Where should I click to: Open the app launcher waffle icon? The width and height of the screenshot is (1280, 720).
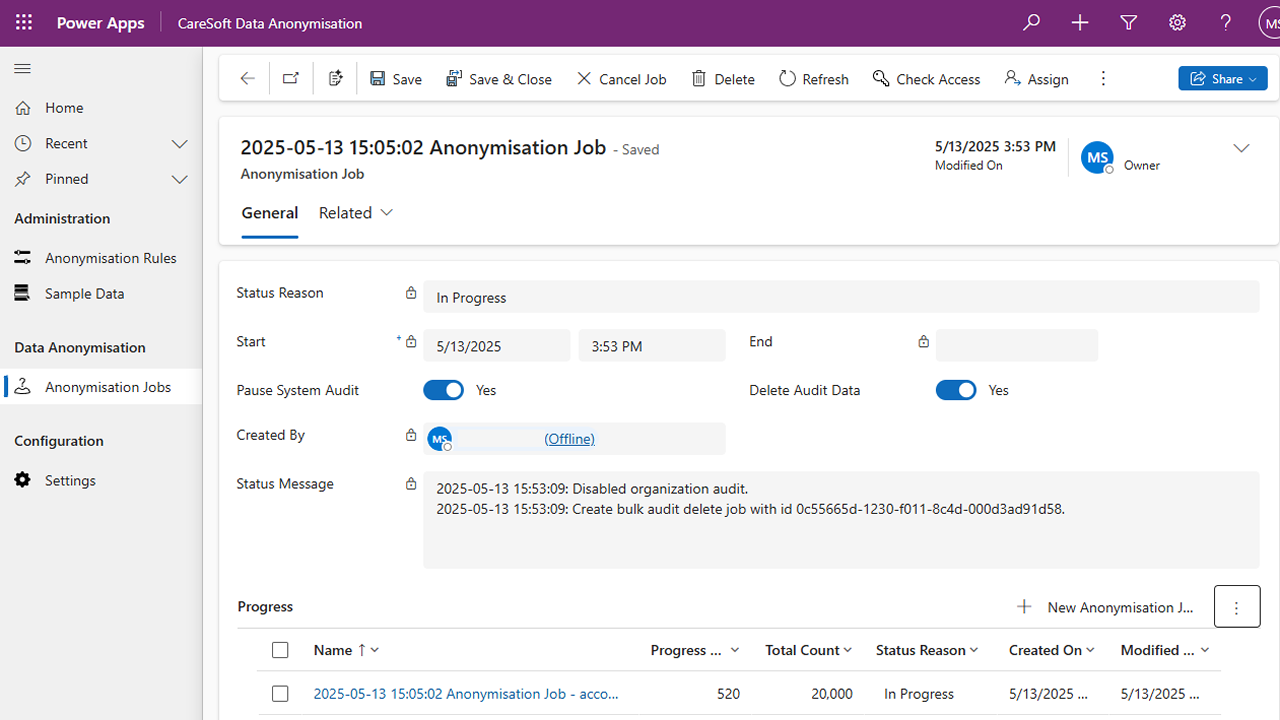(24, 23)
